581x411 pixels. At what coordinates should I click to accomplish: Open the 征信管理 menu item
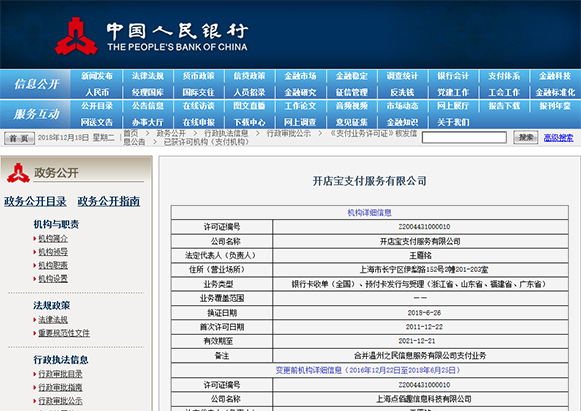pyautogui.click(x=352, y=92)
